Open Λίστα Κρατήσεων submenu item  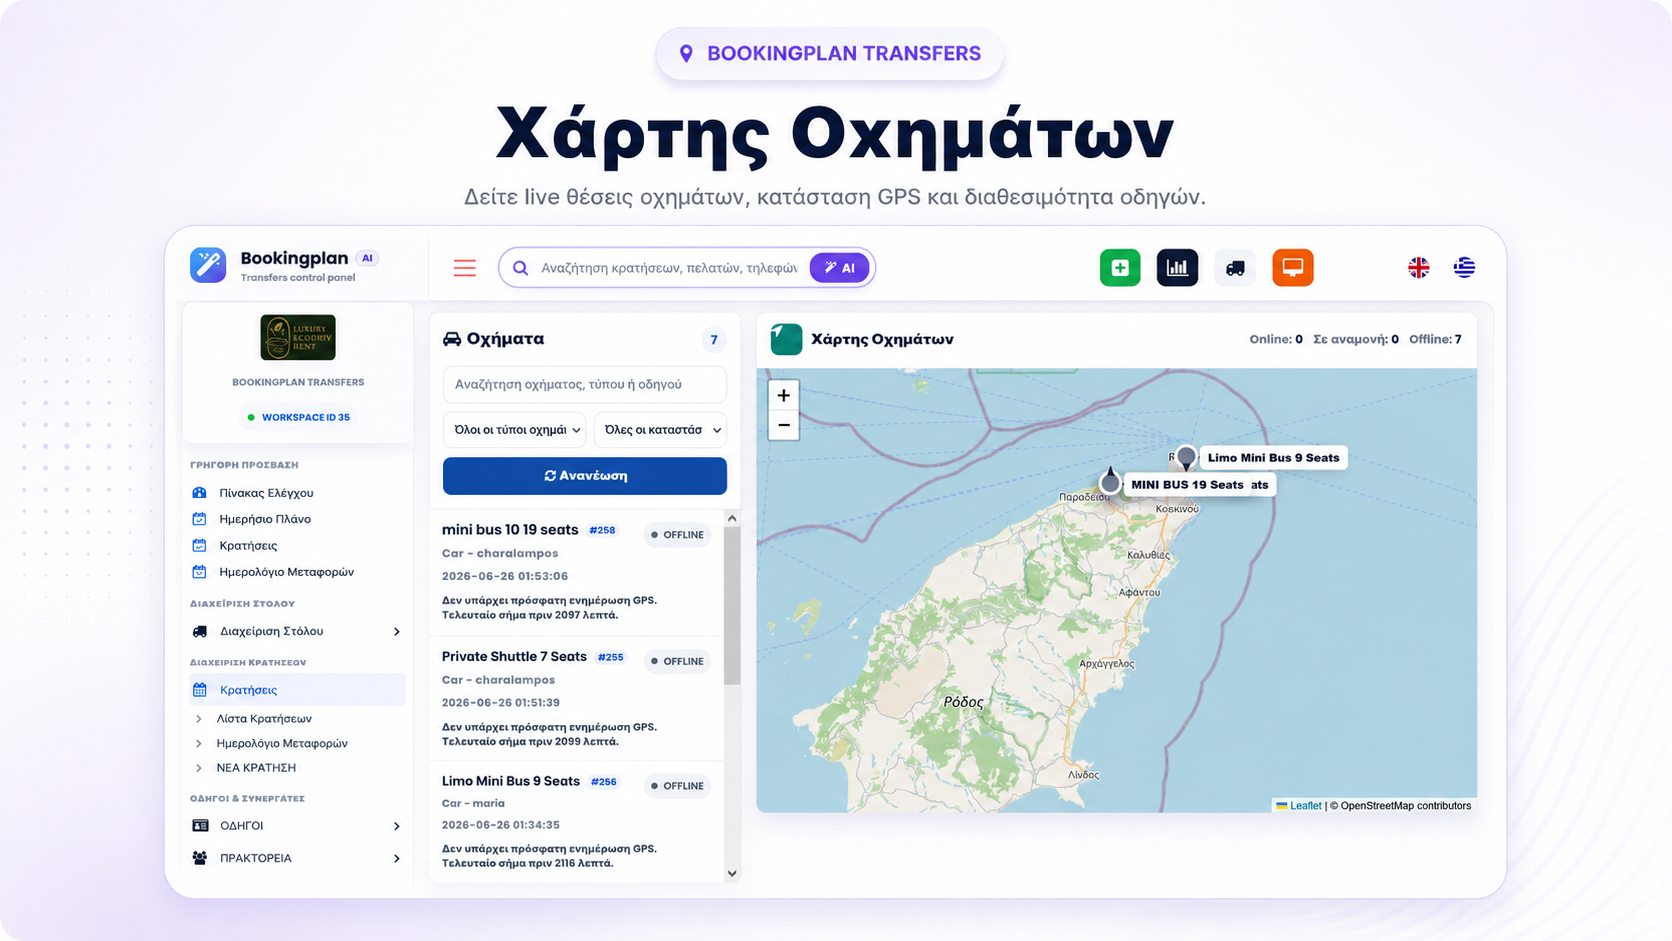(x=264, y=719)
